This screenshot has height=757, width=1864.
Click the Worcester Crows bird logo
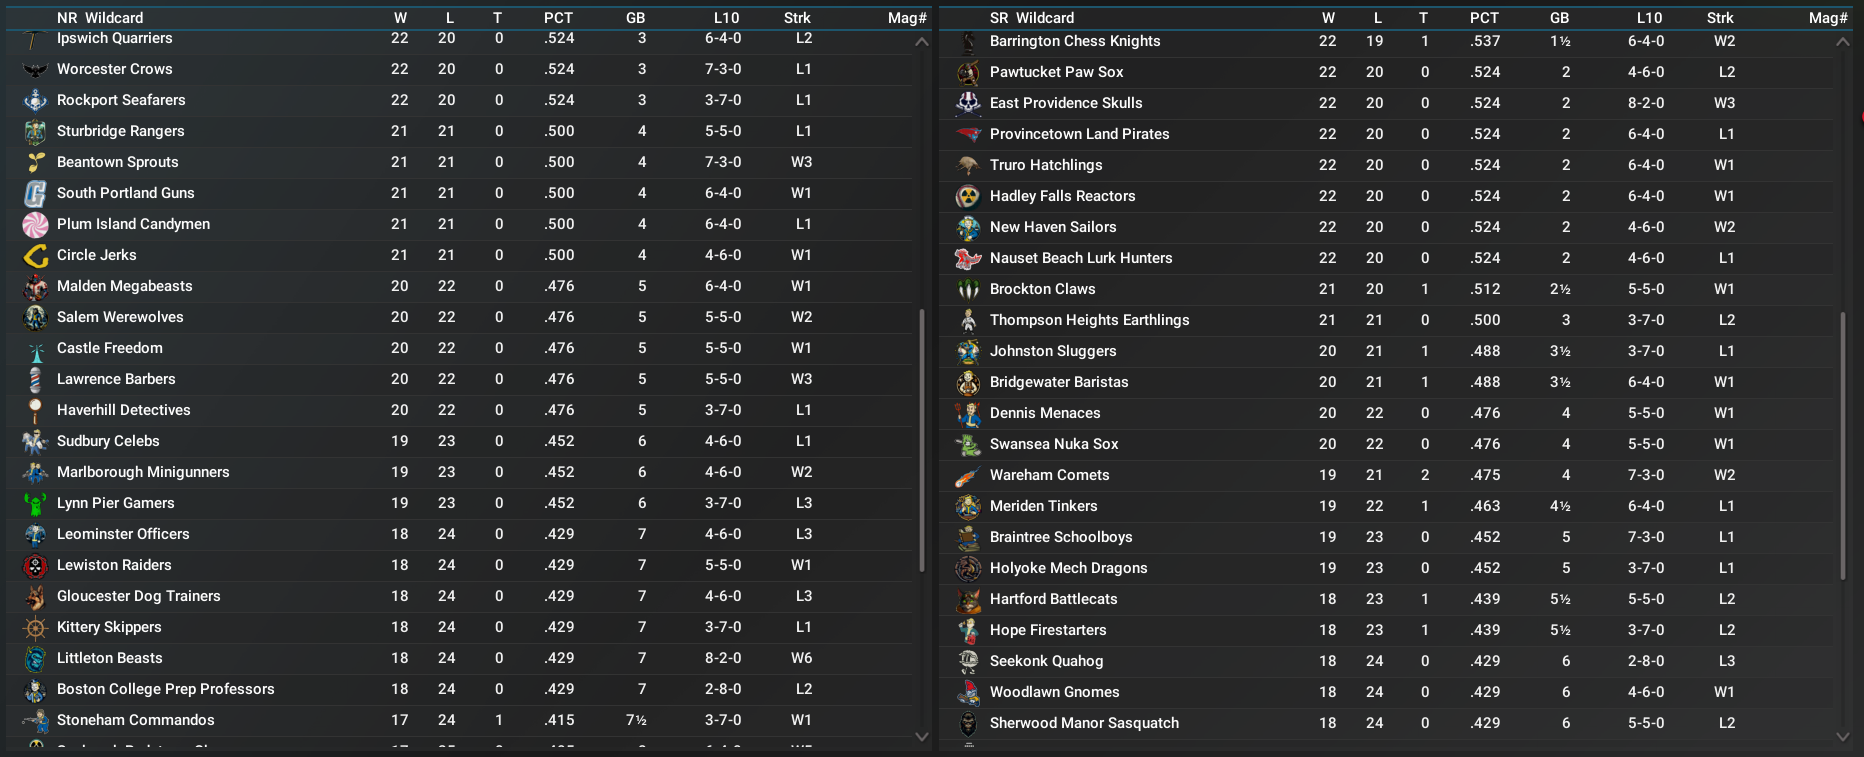coord(35,70)
